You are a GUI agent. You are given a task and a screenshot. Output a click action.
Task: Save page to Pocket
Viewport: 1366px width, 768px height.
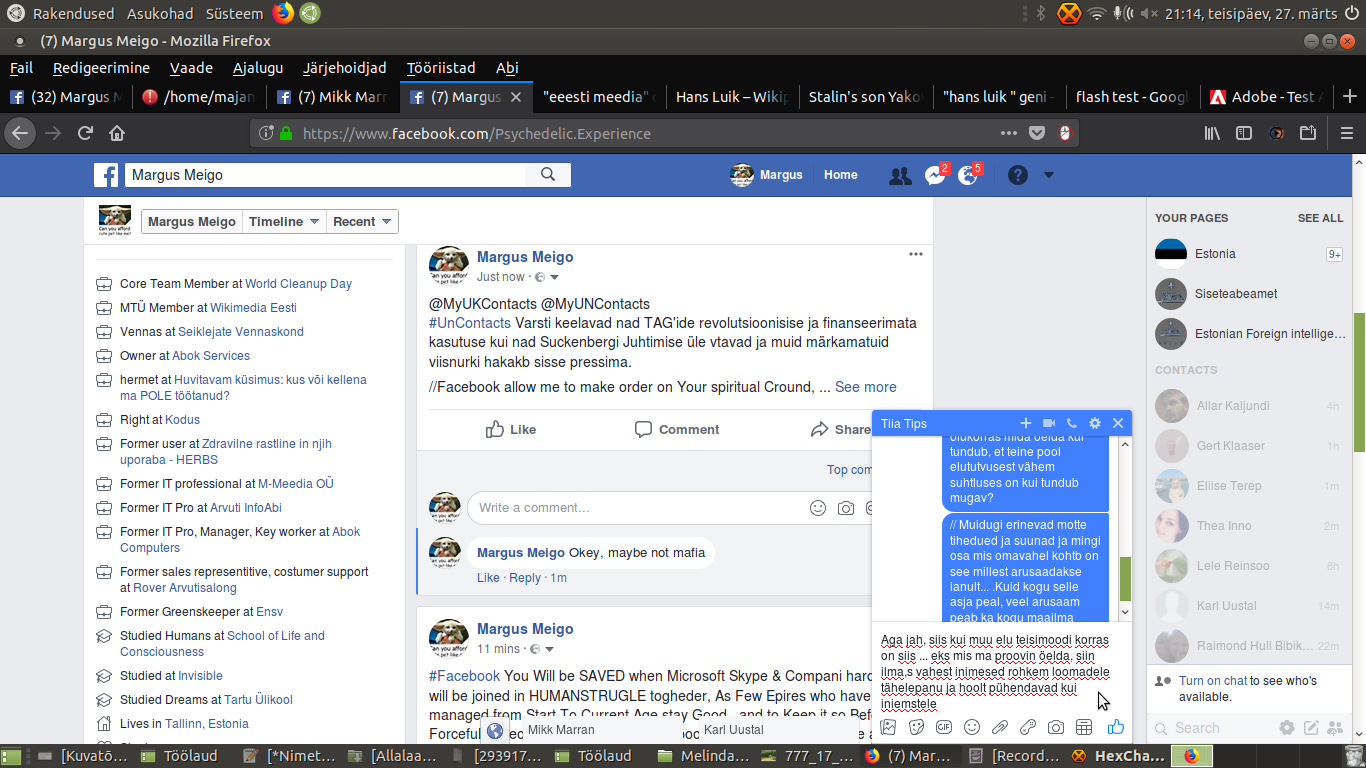coord(1037,133)
